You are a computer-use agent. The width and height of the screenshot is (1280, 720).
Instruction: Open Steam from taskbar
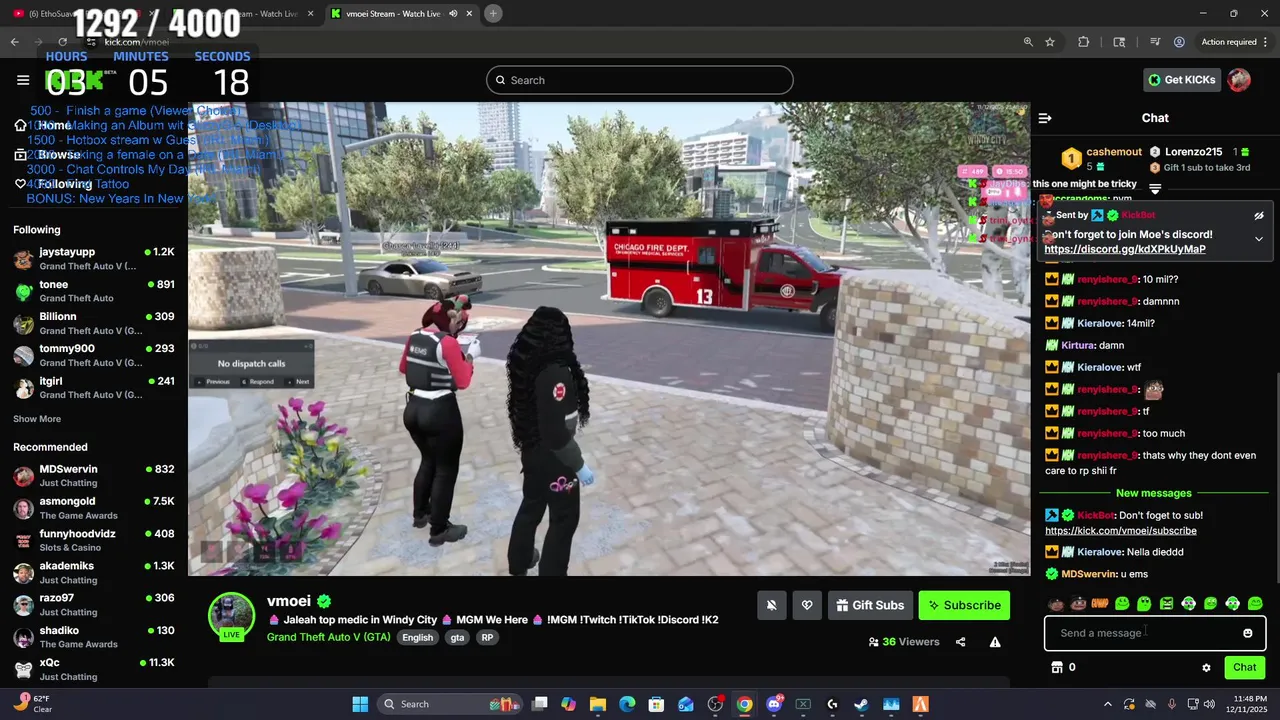(861, 704)
